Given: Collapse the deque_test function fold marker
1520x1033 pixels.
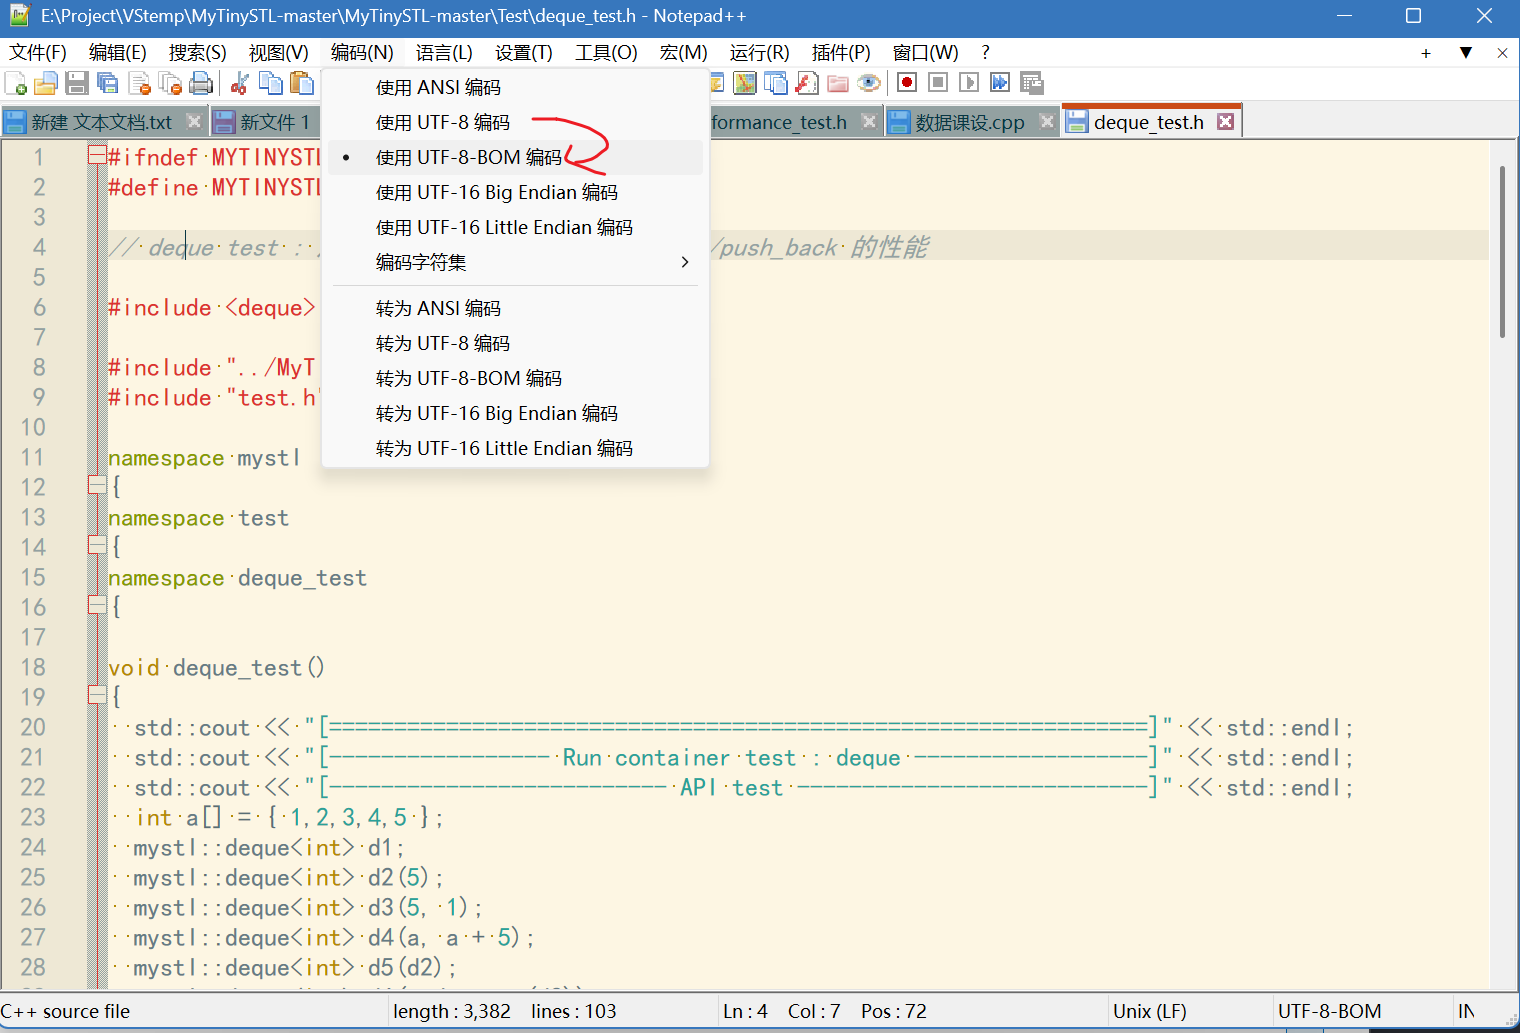Looking at the screenshot, I should pos(96,695).
